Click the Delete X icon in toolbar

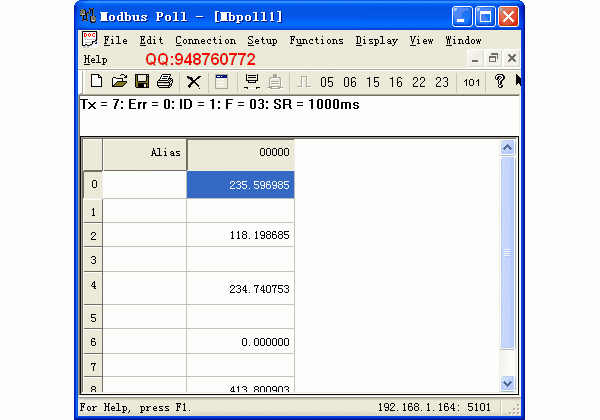[194, 82]
